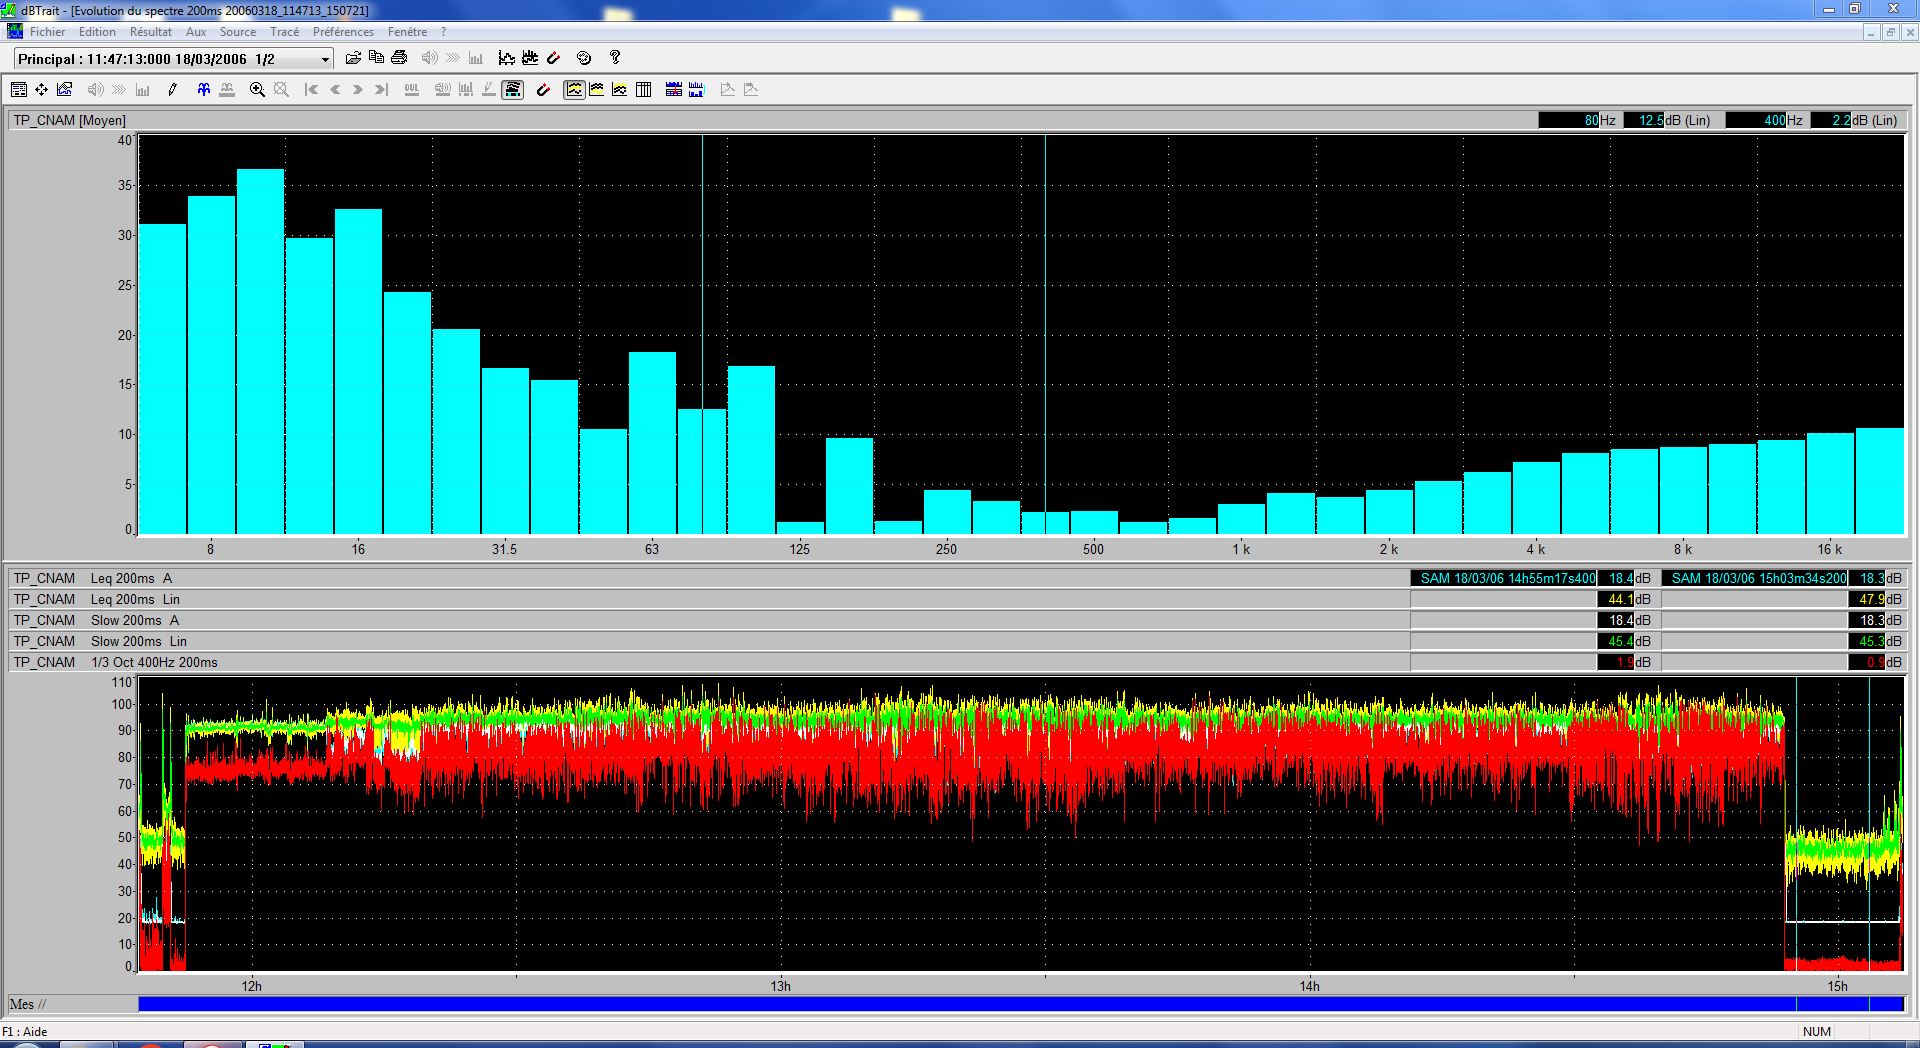Jump to first record with skip-back arrow
The height and width of the screenshot is (1048, 1920).
pyautogui.click(x=311, y=90)
